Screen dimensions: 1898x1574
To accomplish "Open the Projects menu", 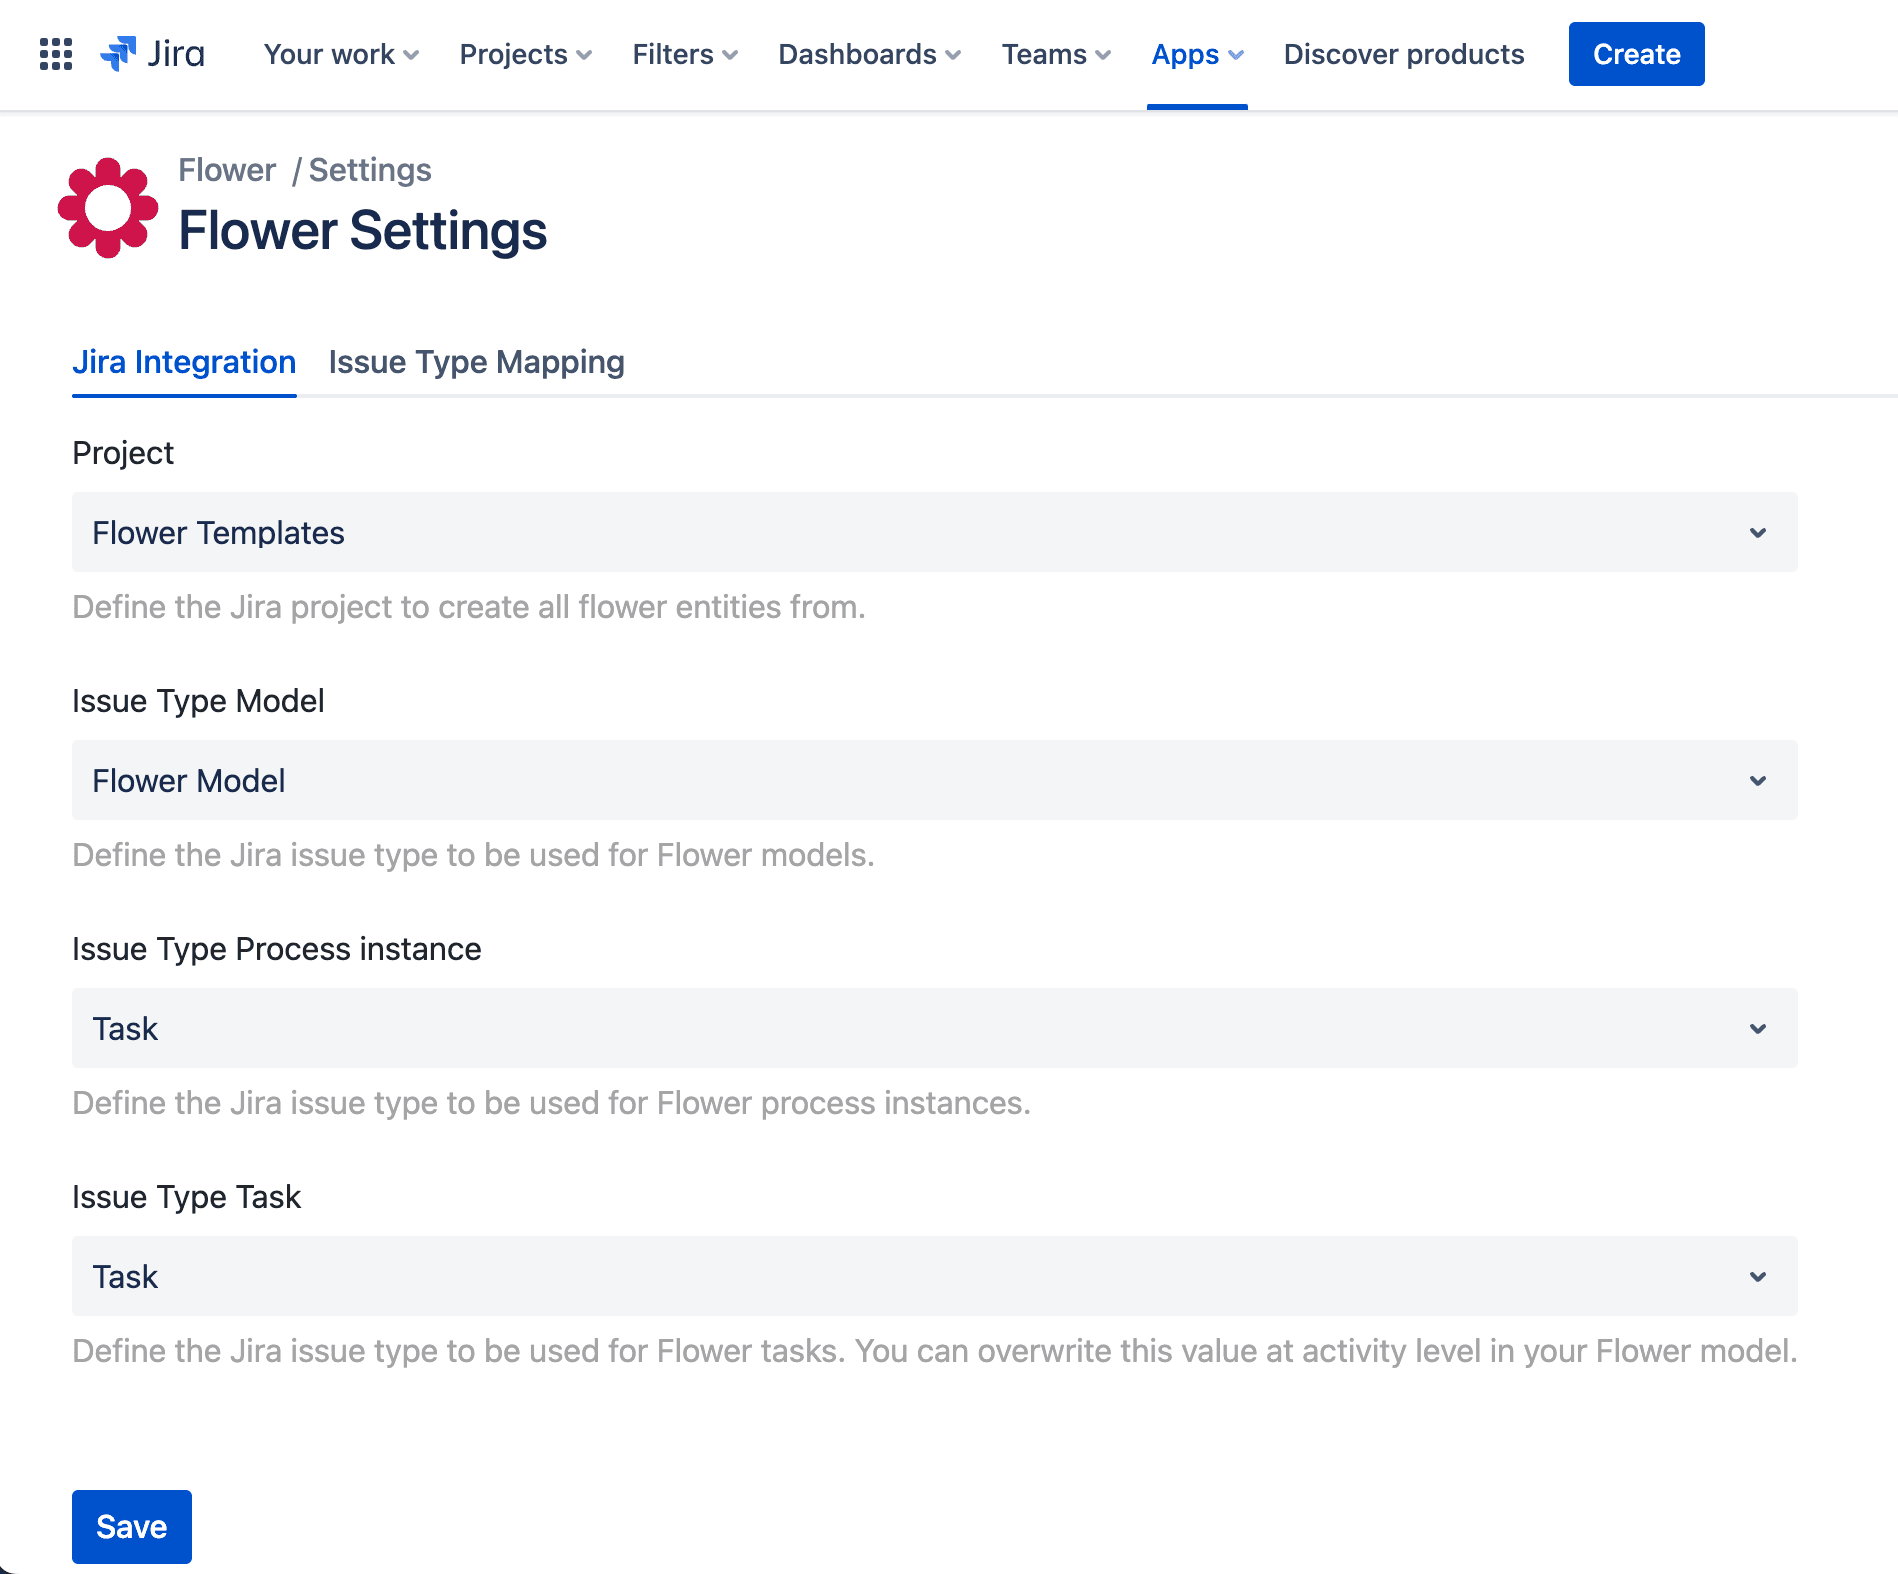I will (x=525, y=54).
